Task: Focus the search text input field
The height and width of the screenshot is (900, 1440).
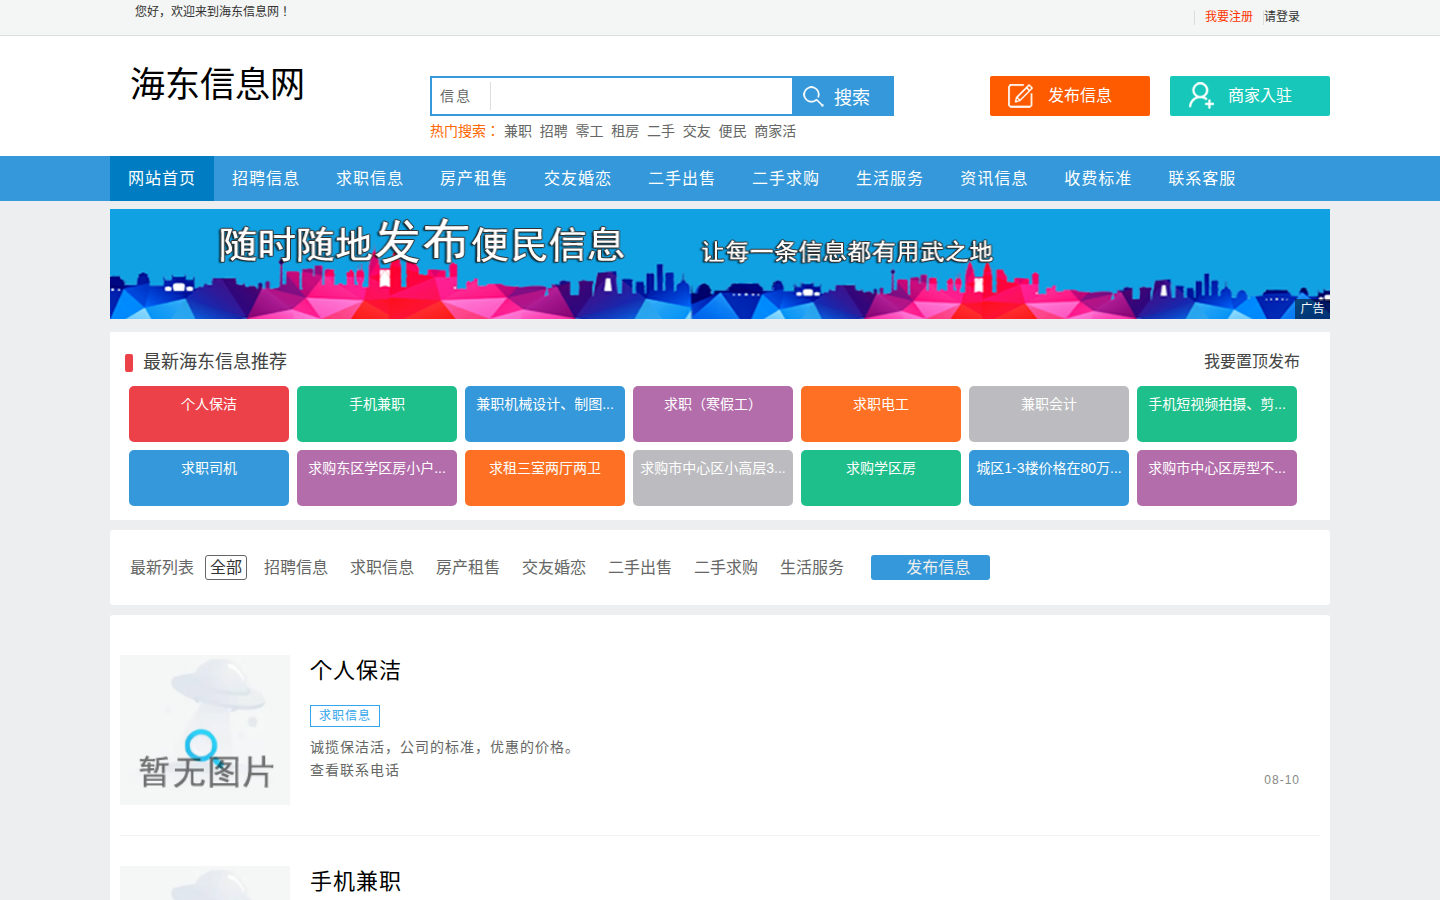Action: coord(641,96)
